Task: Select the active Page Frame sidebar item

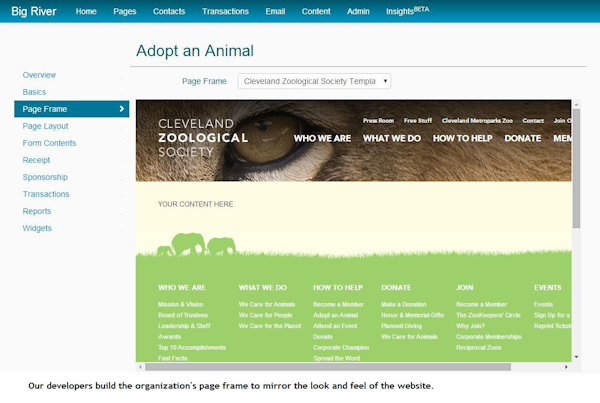Action: pos(72,109)
